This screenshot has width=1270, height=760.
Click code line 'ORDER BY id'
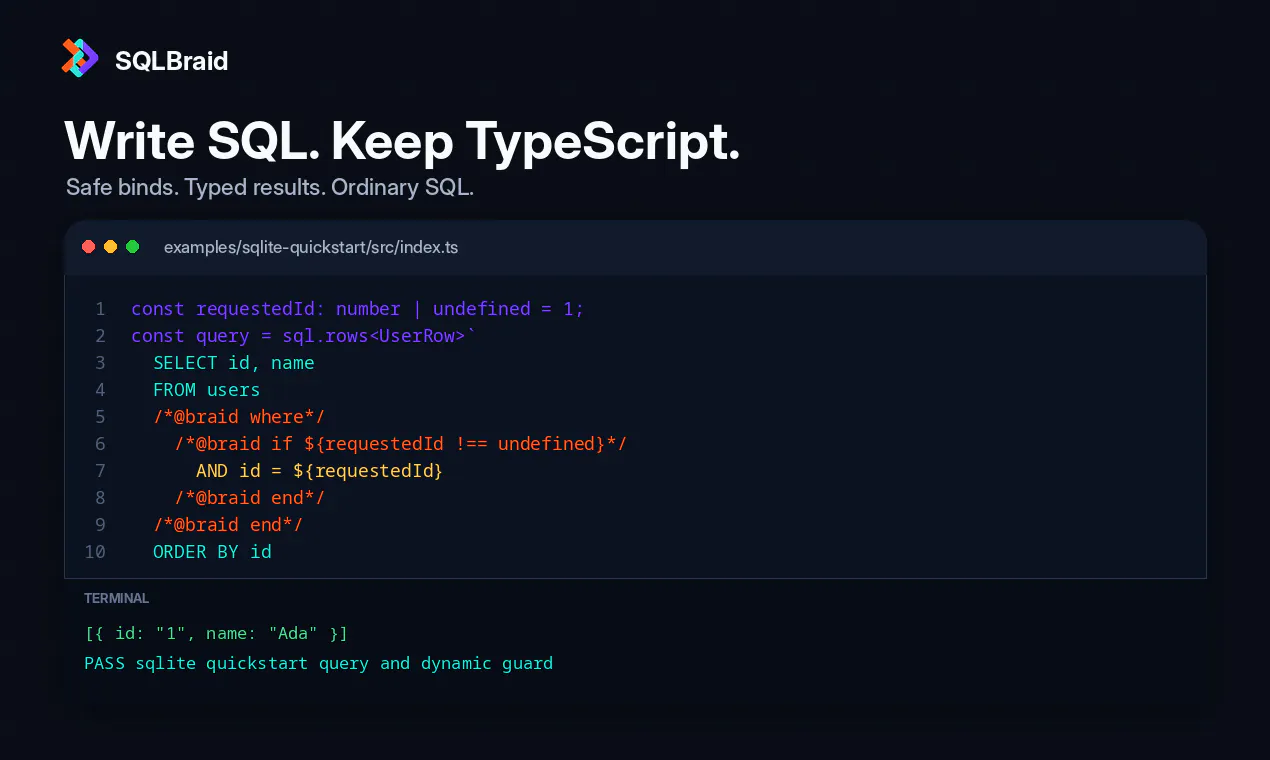212,552
